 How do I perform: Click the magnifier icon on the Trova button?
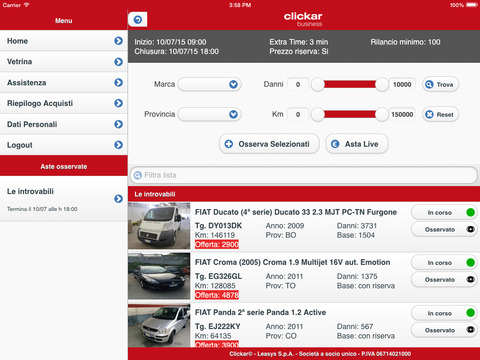pos(429,84)
